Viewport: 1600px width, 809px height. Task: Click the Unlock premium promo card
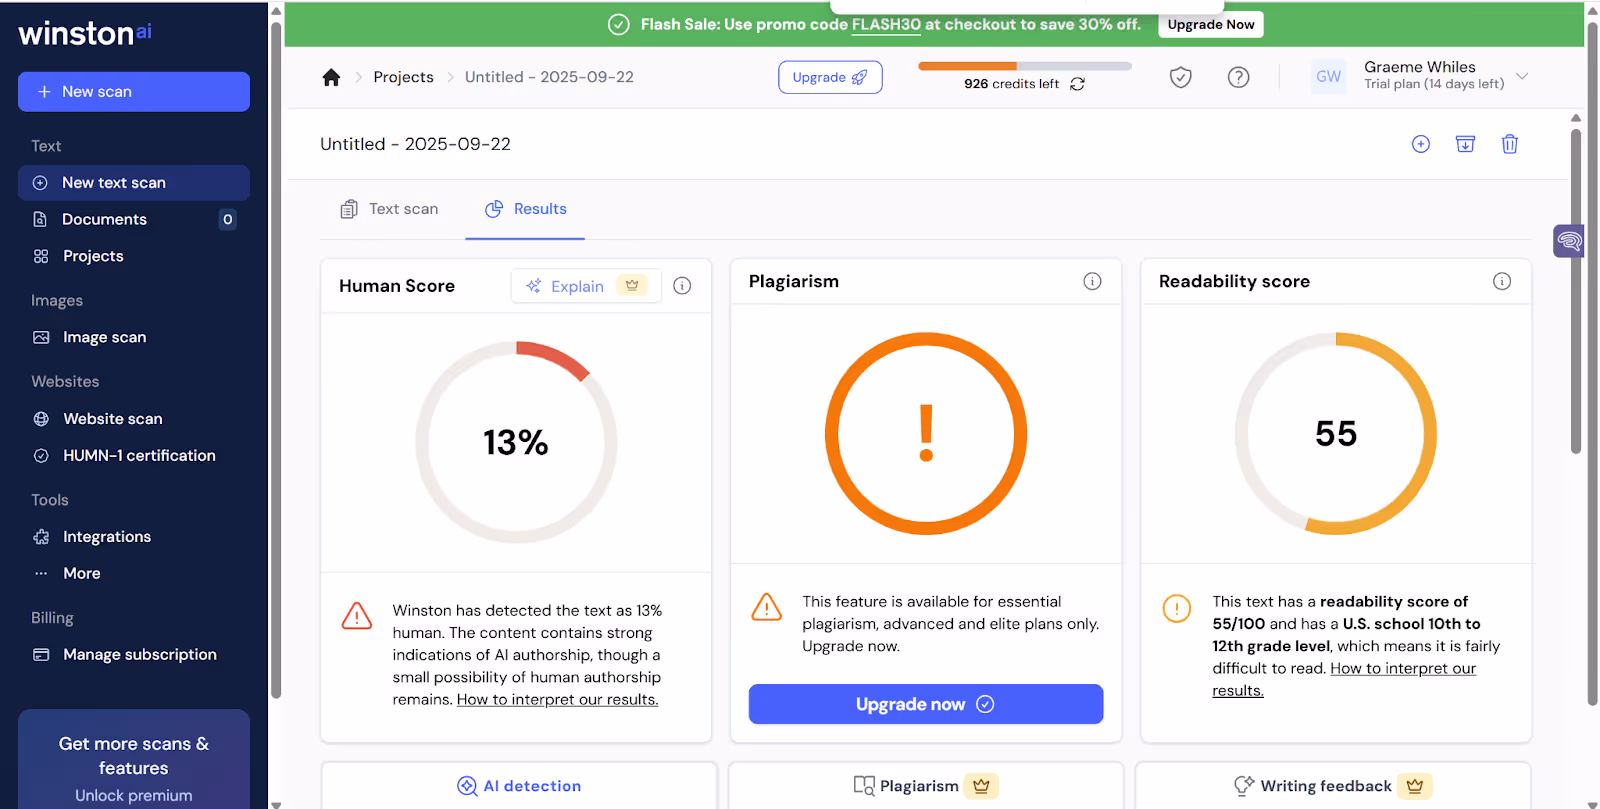134,759
